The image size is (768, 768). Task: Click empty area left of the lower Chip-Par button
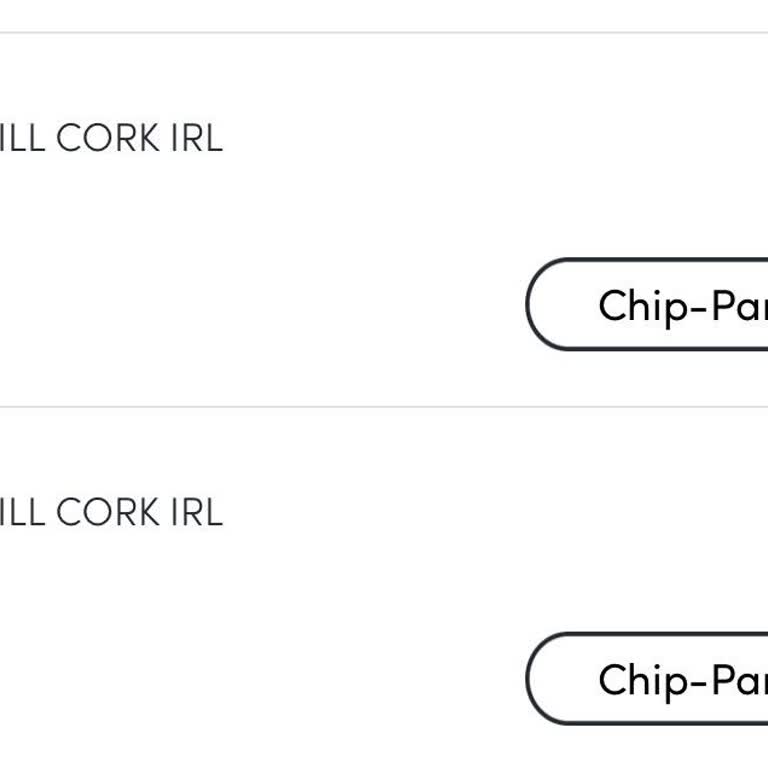click(x=300, y=679)
